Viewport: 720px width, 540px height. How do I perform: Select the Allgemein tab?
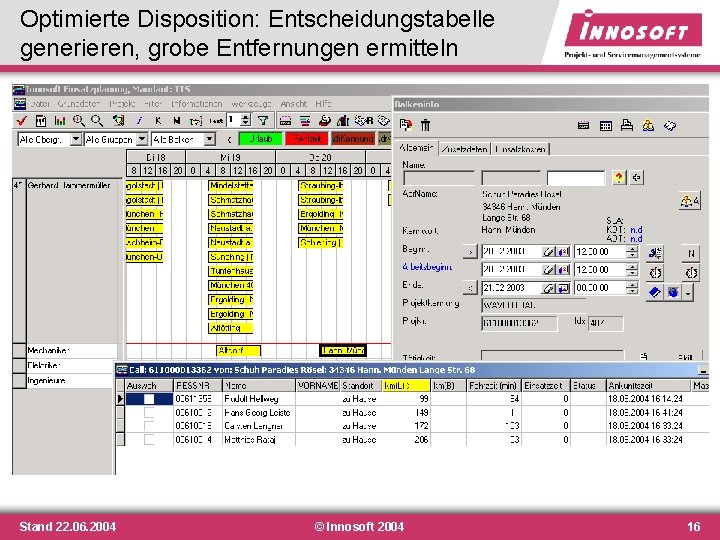[x=416, y=147]
